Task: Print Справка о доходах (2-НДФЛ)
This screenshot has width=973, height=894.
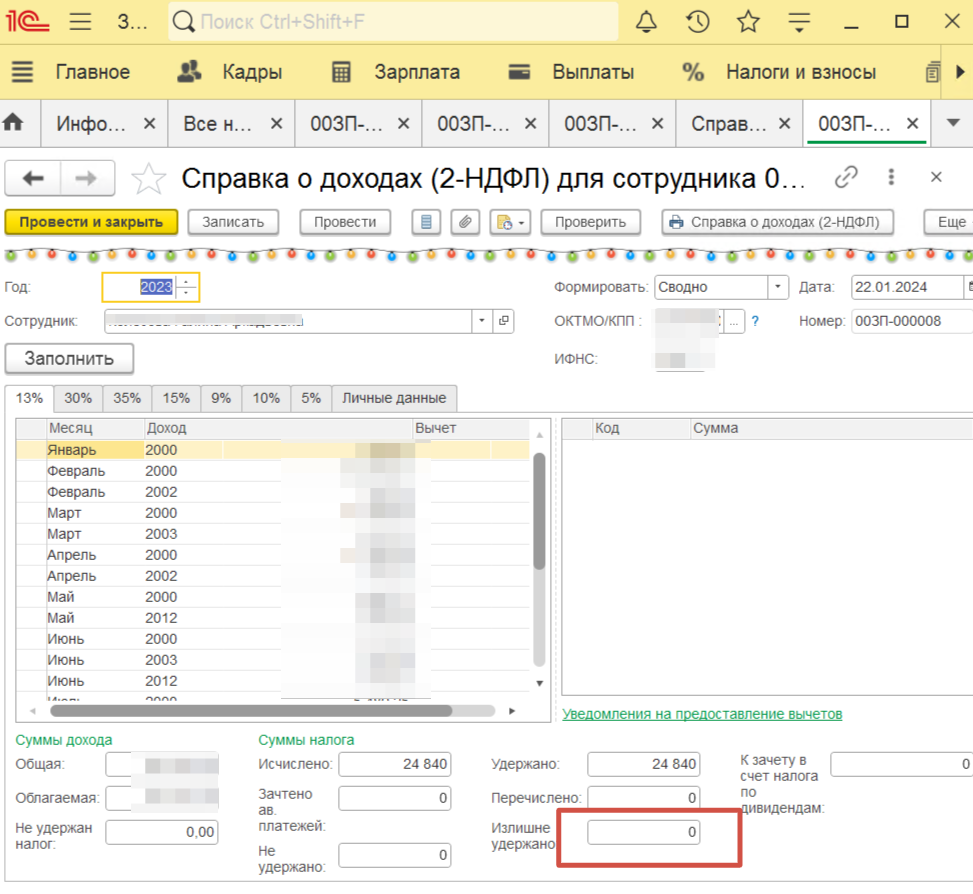Action: coord(778,222)
